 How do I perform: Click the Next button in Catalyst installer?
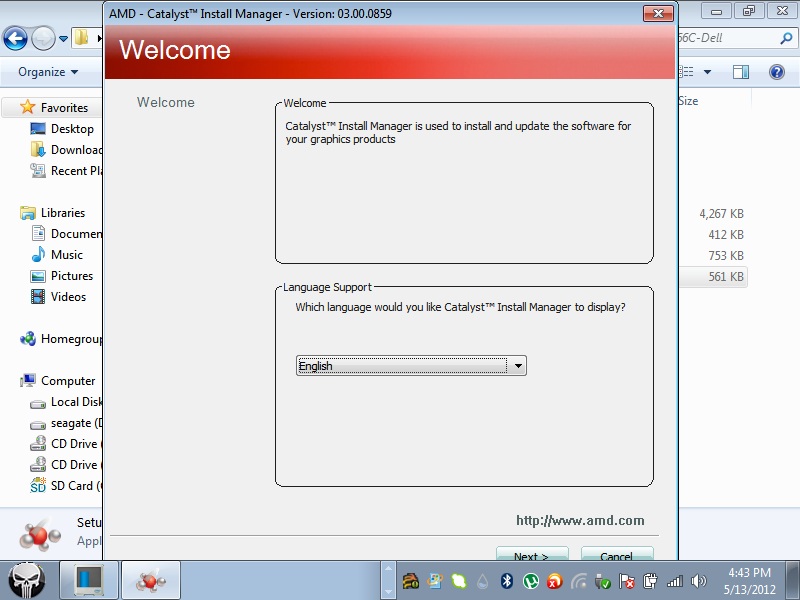(532, 553)
